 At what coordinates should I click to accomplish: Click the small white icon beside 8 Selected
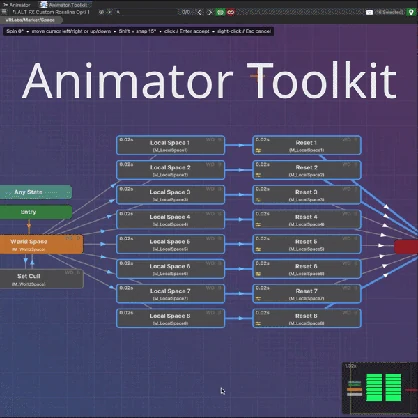pos(369,12)
